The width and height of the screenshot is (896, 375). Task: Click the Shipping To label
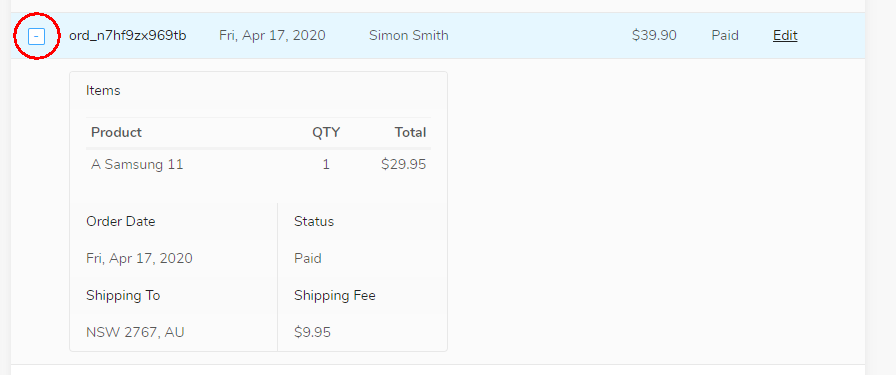pyautogui.click(x=123, y=296)
